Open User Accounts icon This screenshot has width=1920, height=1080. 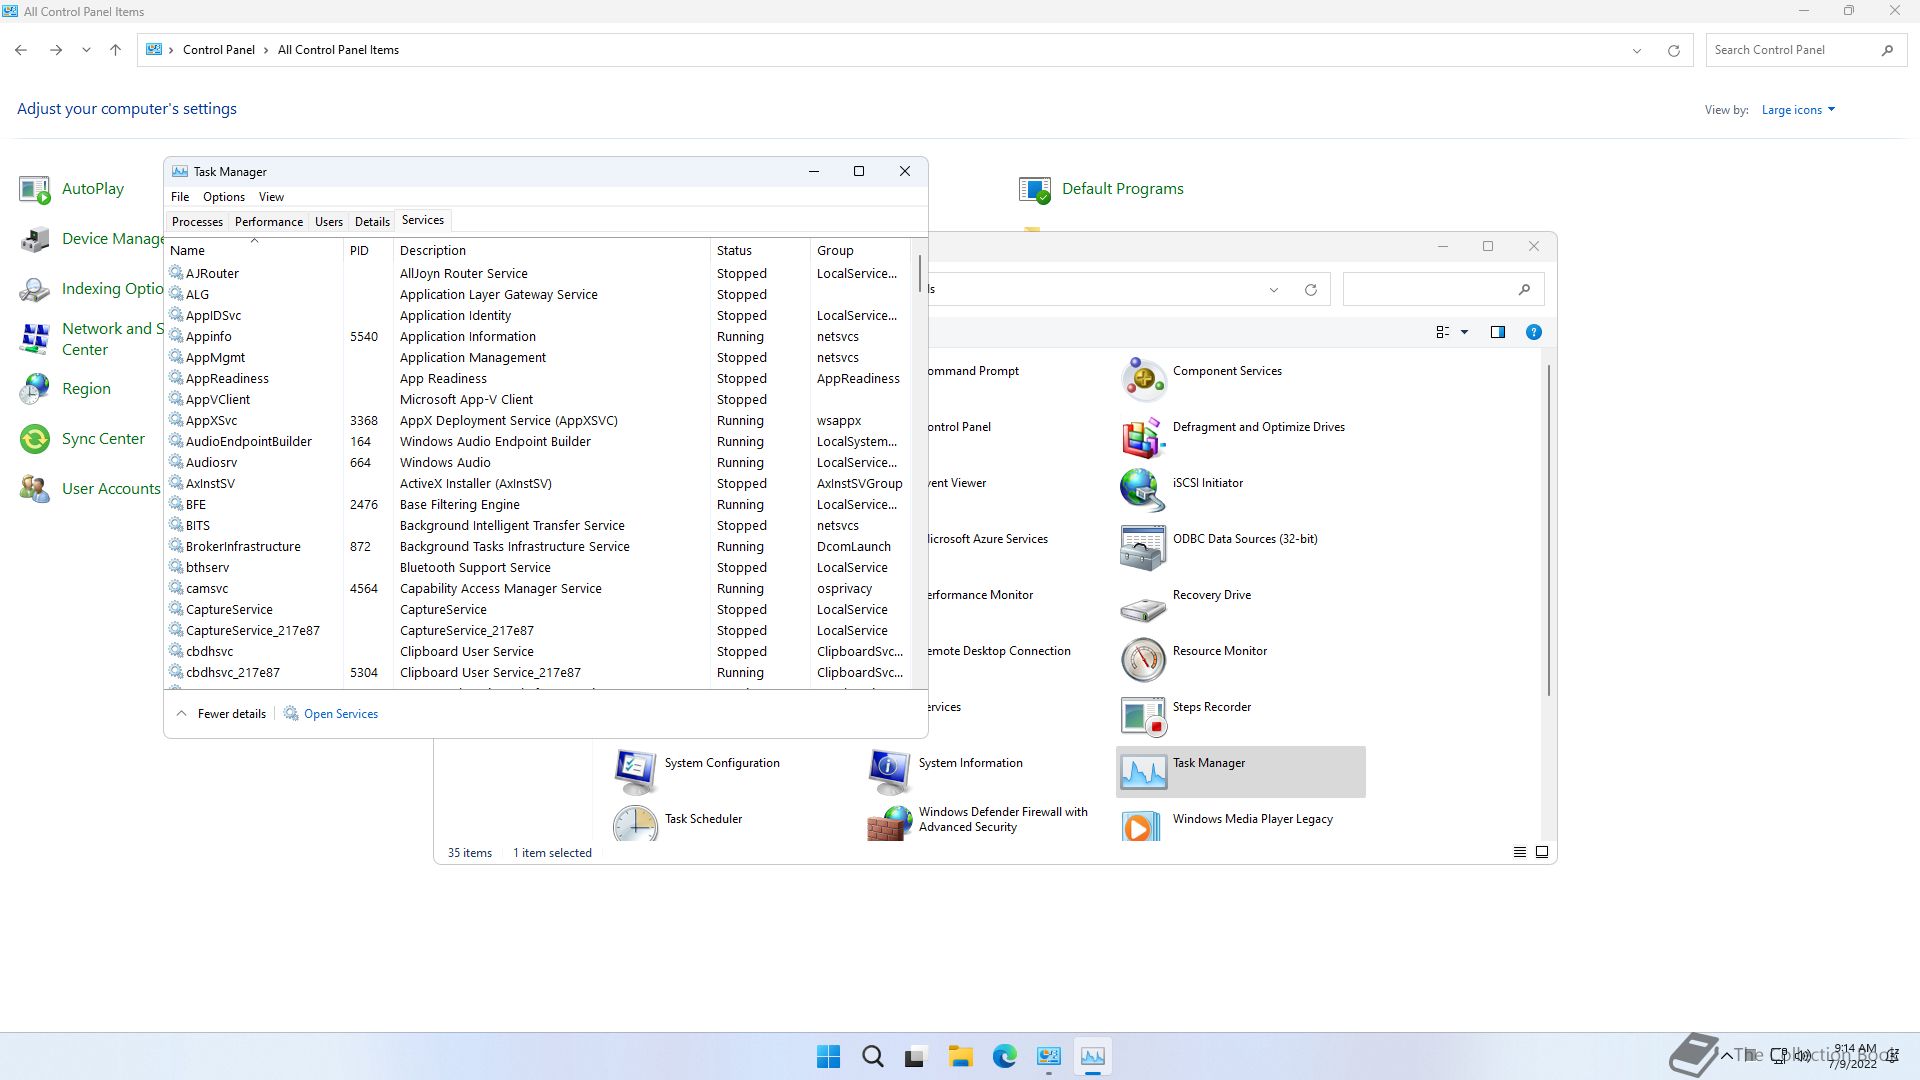pyautogui.click(x=35, y=489)
